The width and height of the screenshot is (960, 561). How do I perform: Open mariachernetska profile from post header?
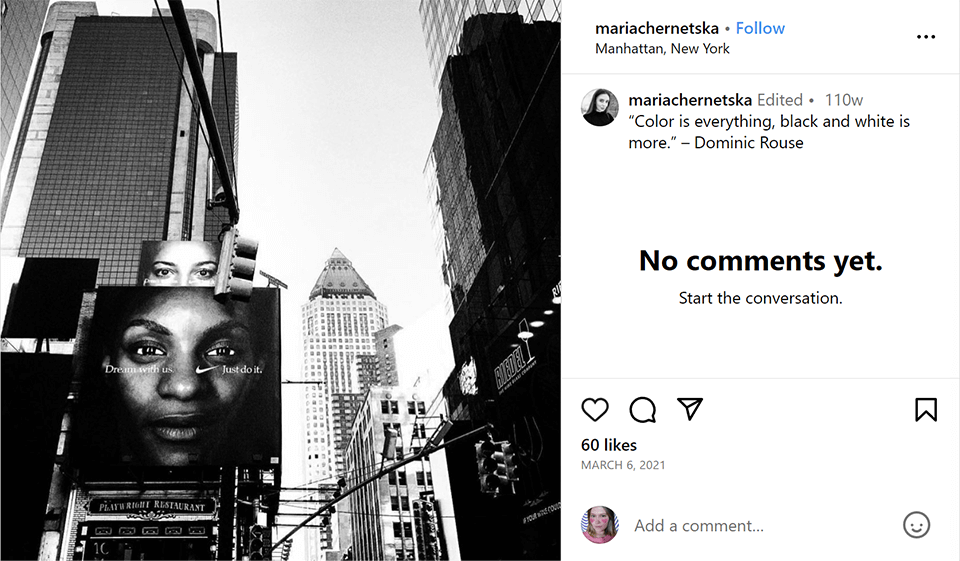[x=656, y=28]
